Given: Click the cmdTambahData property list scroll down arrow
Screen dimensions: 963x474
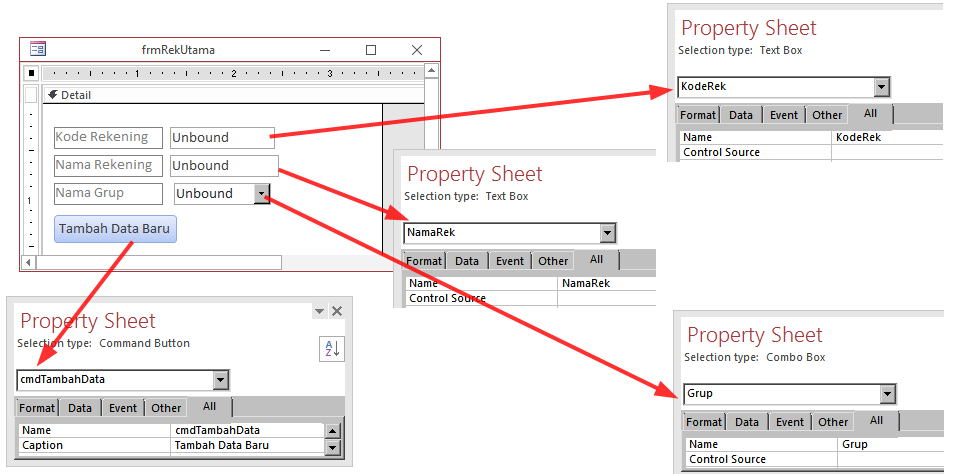Looking at the screenshot, I should (332, 447).
